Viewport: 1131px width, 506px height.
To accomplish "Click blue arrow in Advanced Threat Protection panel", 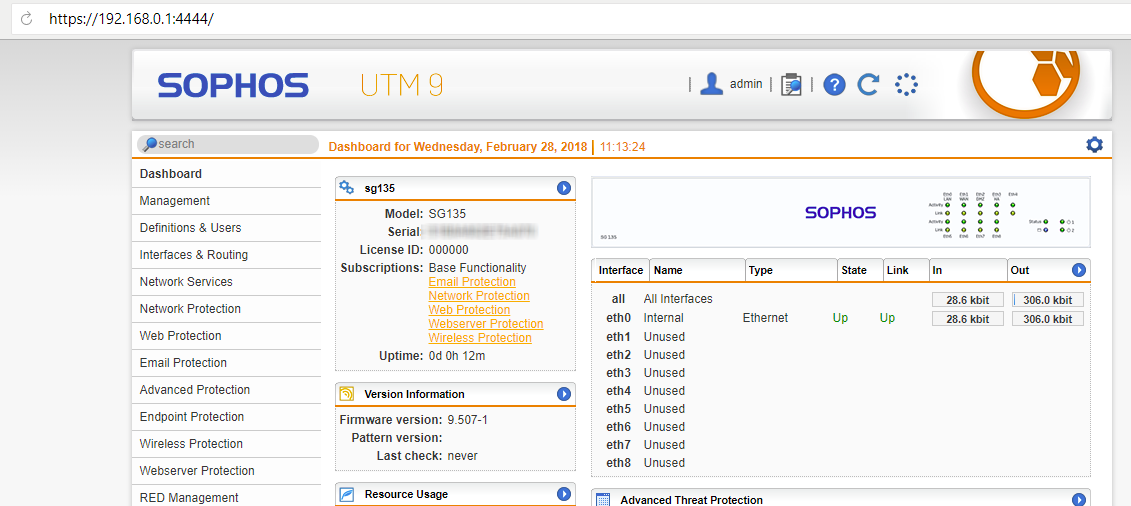I will [1078, 500].
